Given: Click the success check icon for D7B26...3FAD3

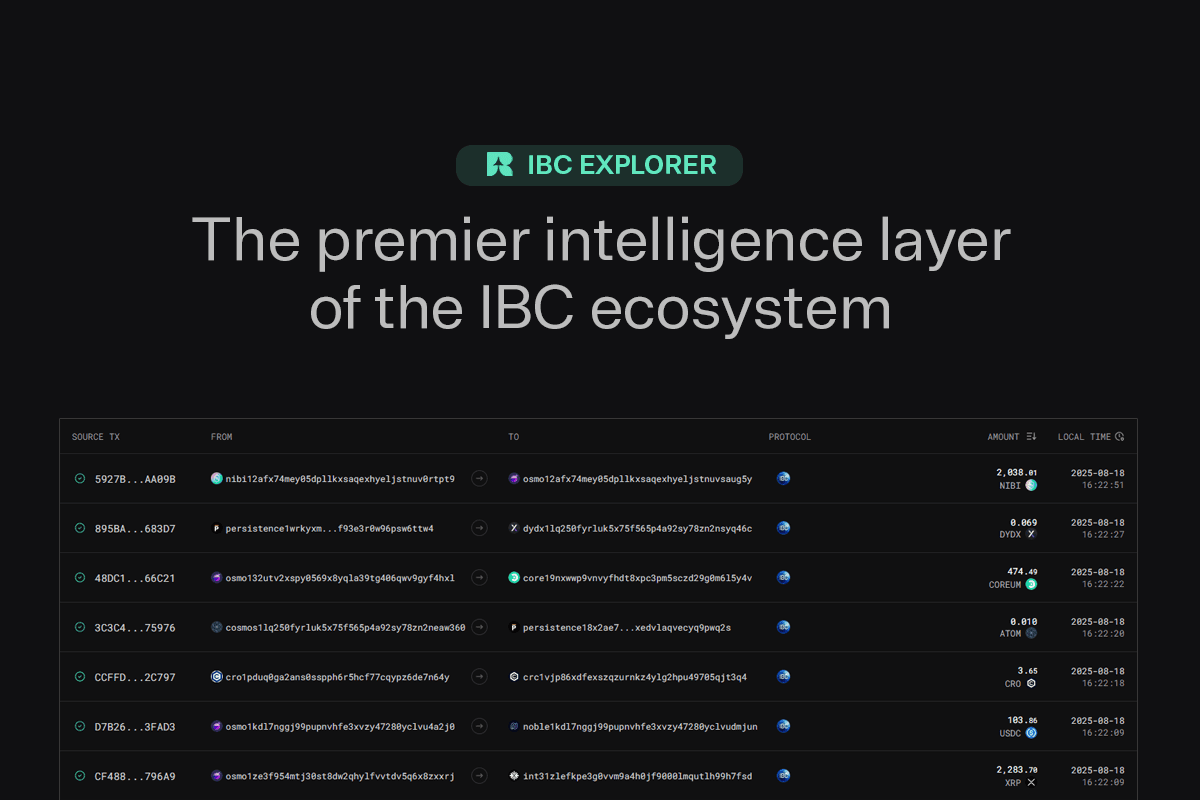Looking at the screenshot, I should click(x=80, y=726).
